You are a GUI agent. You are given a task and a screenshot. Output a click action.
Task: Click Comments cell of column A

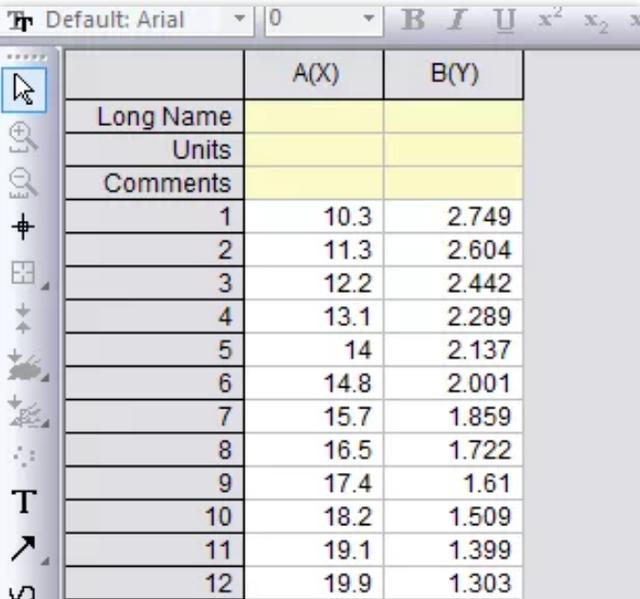314,183
